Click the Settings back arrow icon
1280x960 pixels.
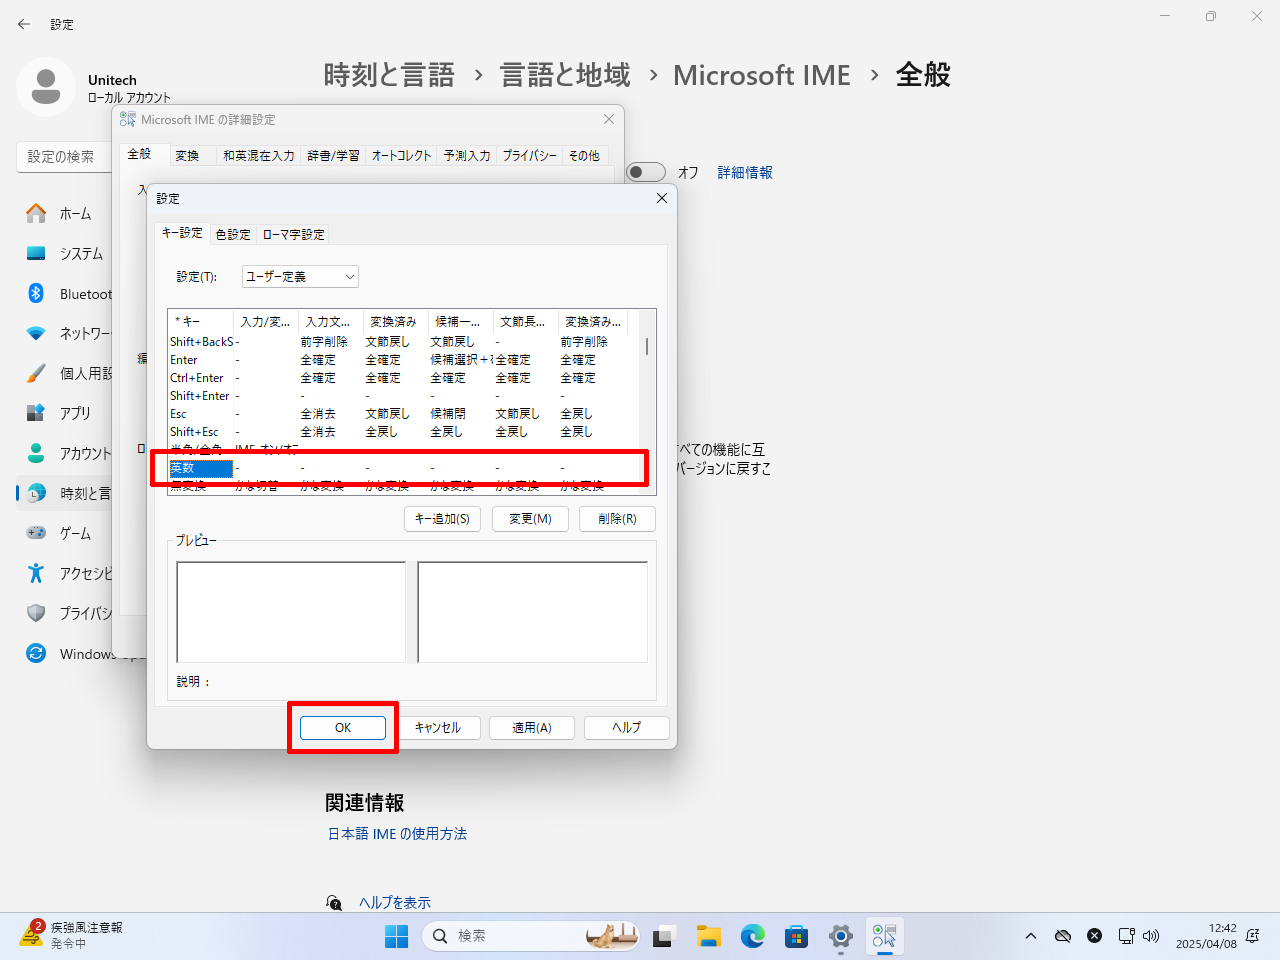24,24
